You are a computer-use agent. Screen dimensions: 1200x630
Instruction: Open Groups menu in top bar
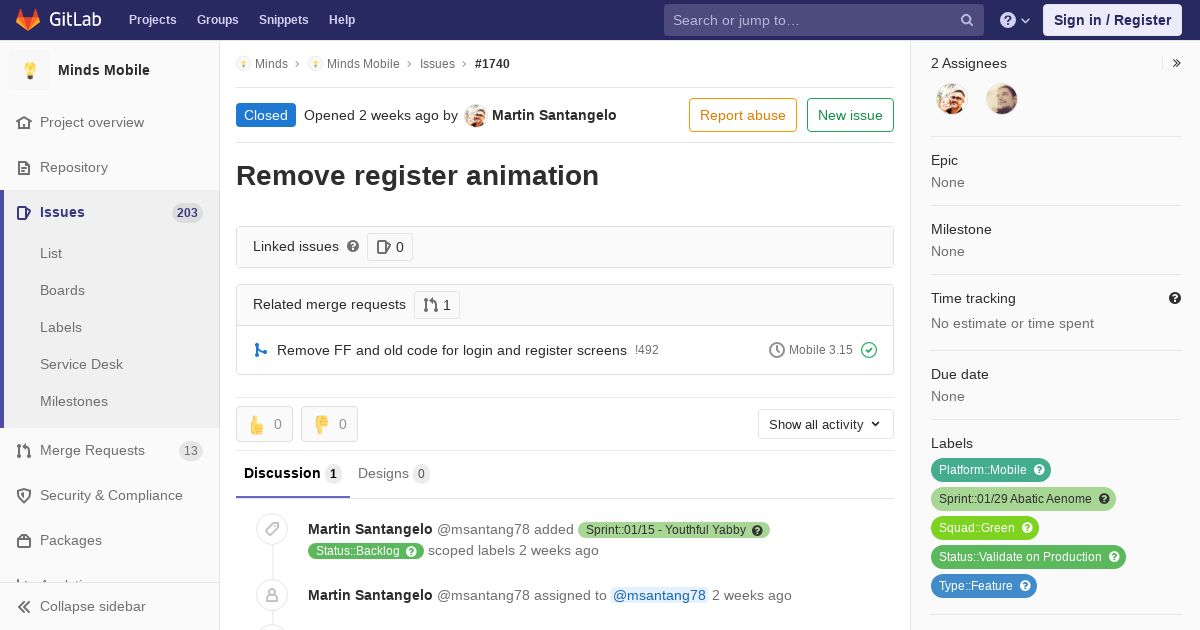coord(217,20)
